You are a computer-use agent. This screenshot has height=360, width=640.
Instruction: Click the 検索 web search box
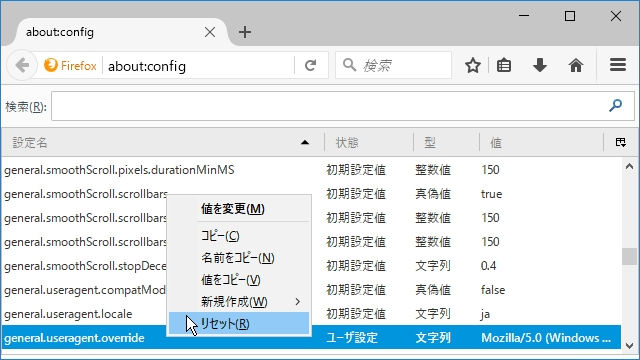click(x=394, y=65)
